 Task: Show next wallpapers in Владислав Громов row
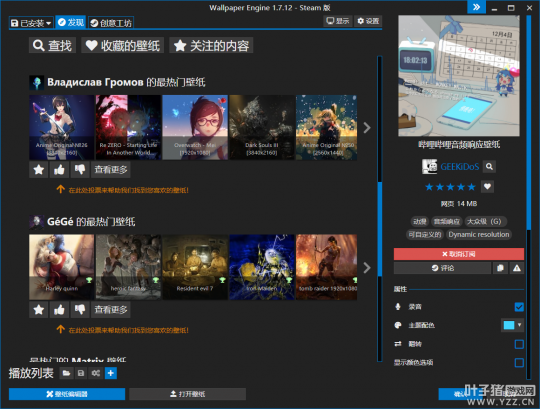tap(367, 128)
